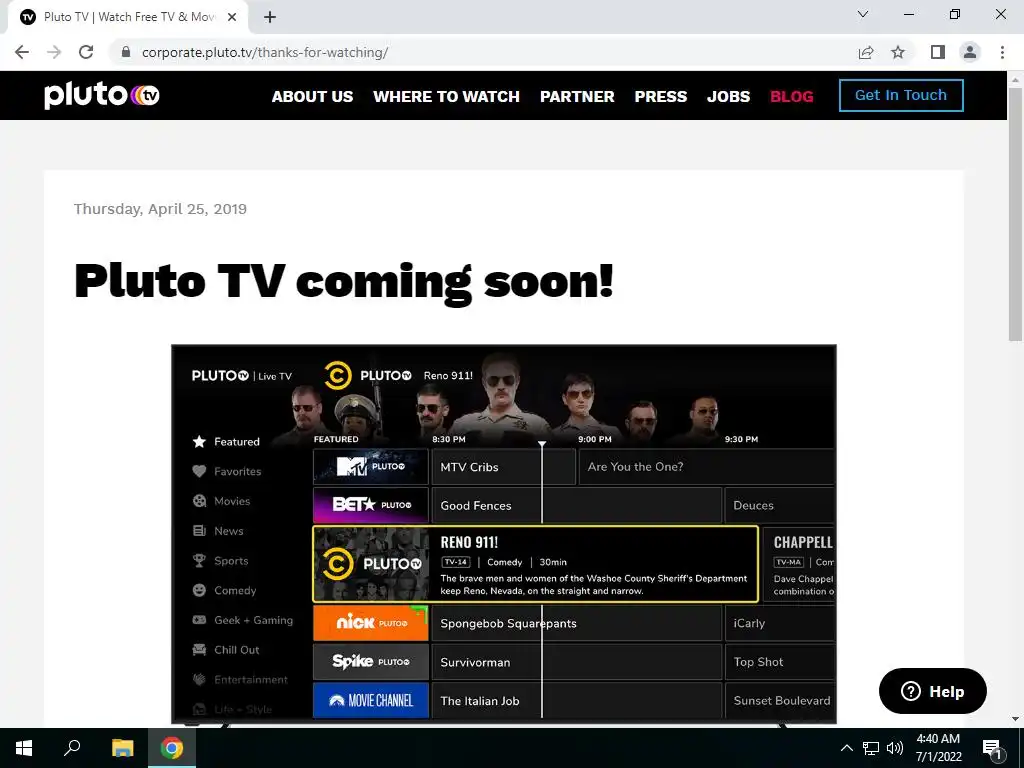The width and height of the screenshot is (1024, 768).
Task: Open the Chrome profile avatar
Action: pyautogui.click(x=970, y=52)
